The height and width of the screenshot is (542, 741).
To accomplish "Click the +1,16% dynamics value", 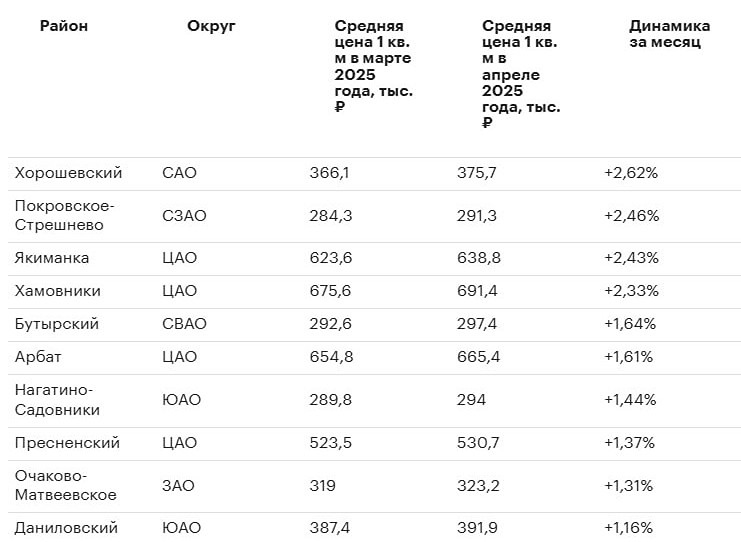I will click(628, 528).
